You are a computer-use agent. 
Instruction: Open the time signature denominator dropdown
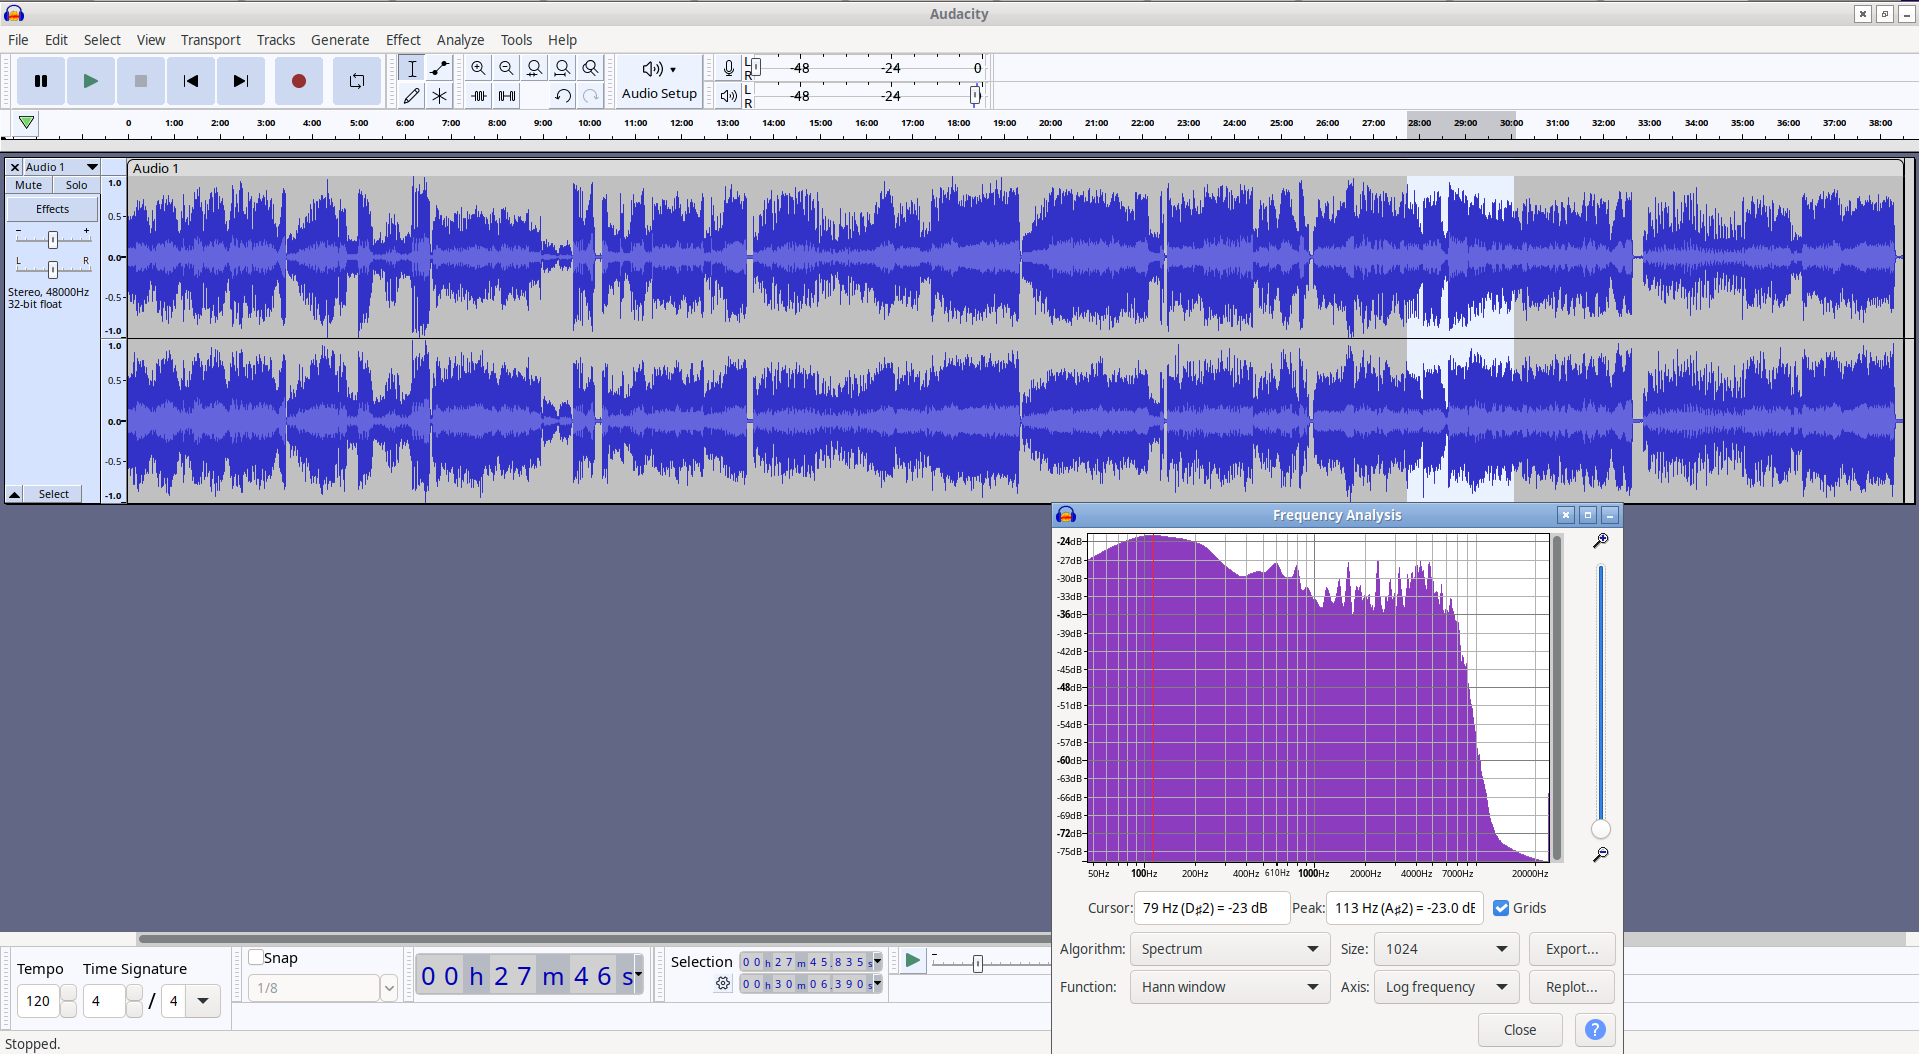tap(204, 1000)
